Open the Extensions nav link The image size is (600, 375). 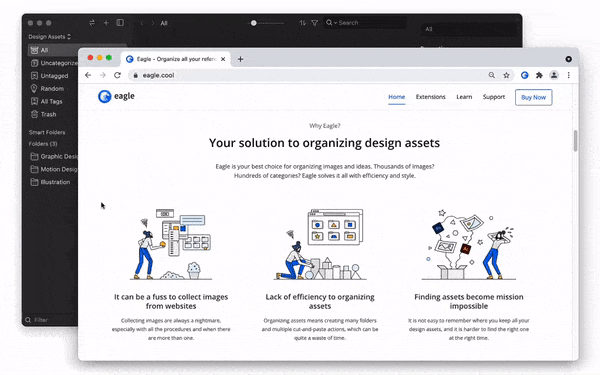[430, 97]
